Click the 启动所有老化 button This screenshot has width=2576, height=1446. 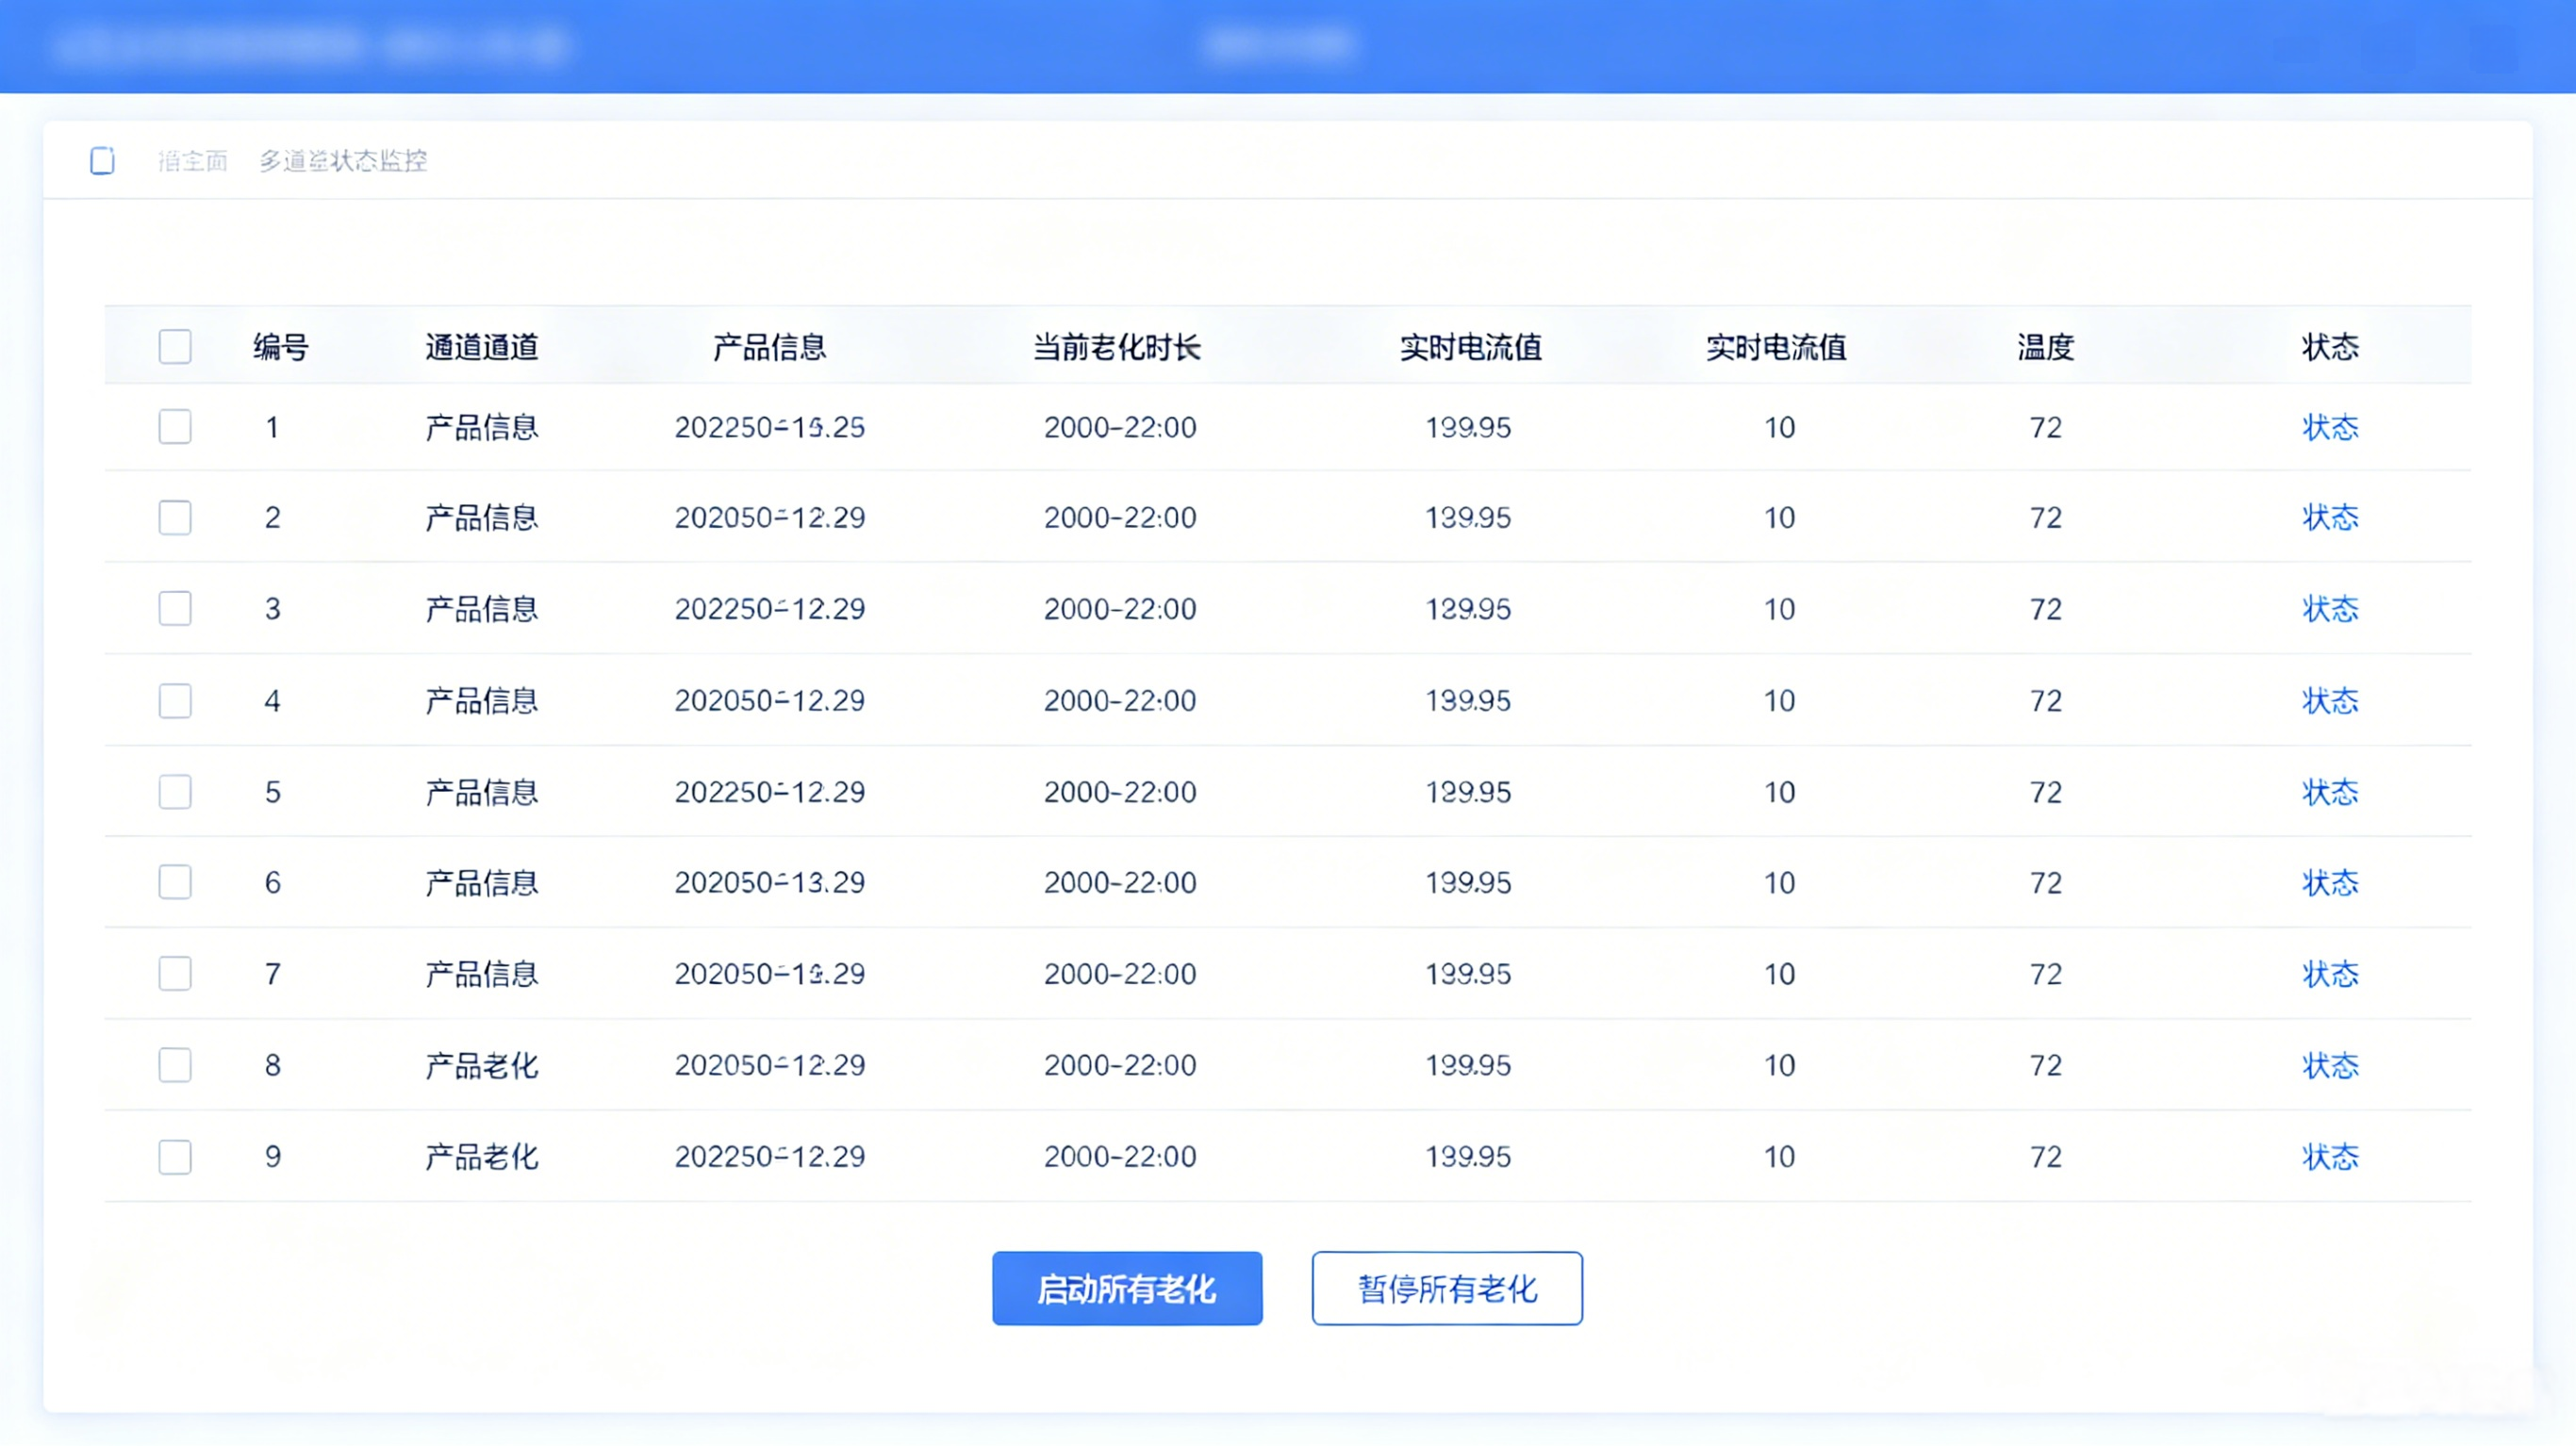(x=1127, y=1289)
